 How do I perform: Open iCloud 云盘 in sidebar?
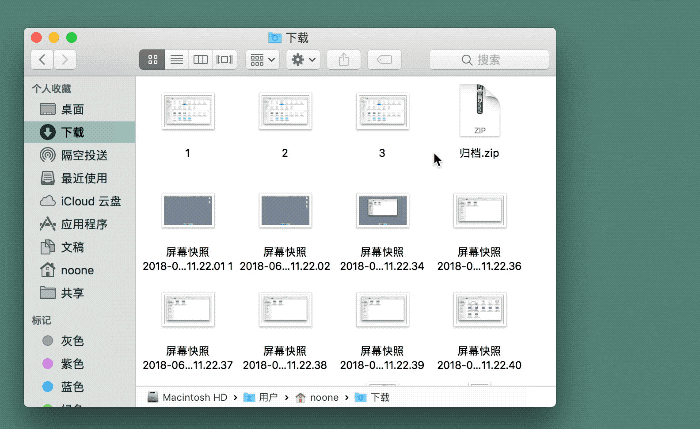[x=90, y=201]
